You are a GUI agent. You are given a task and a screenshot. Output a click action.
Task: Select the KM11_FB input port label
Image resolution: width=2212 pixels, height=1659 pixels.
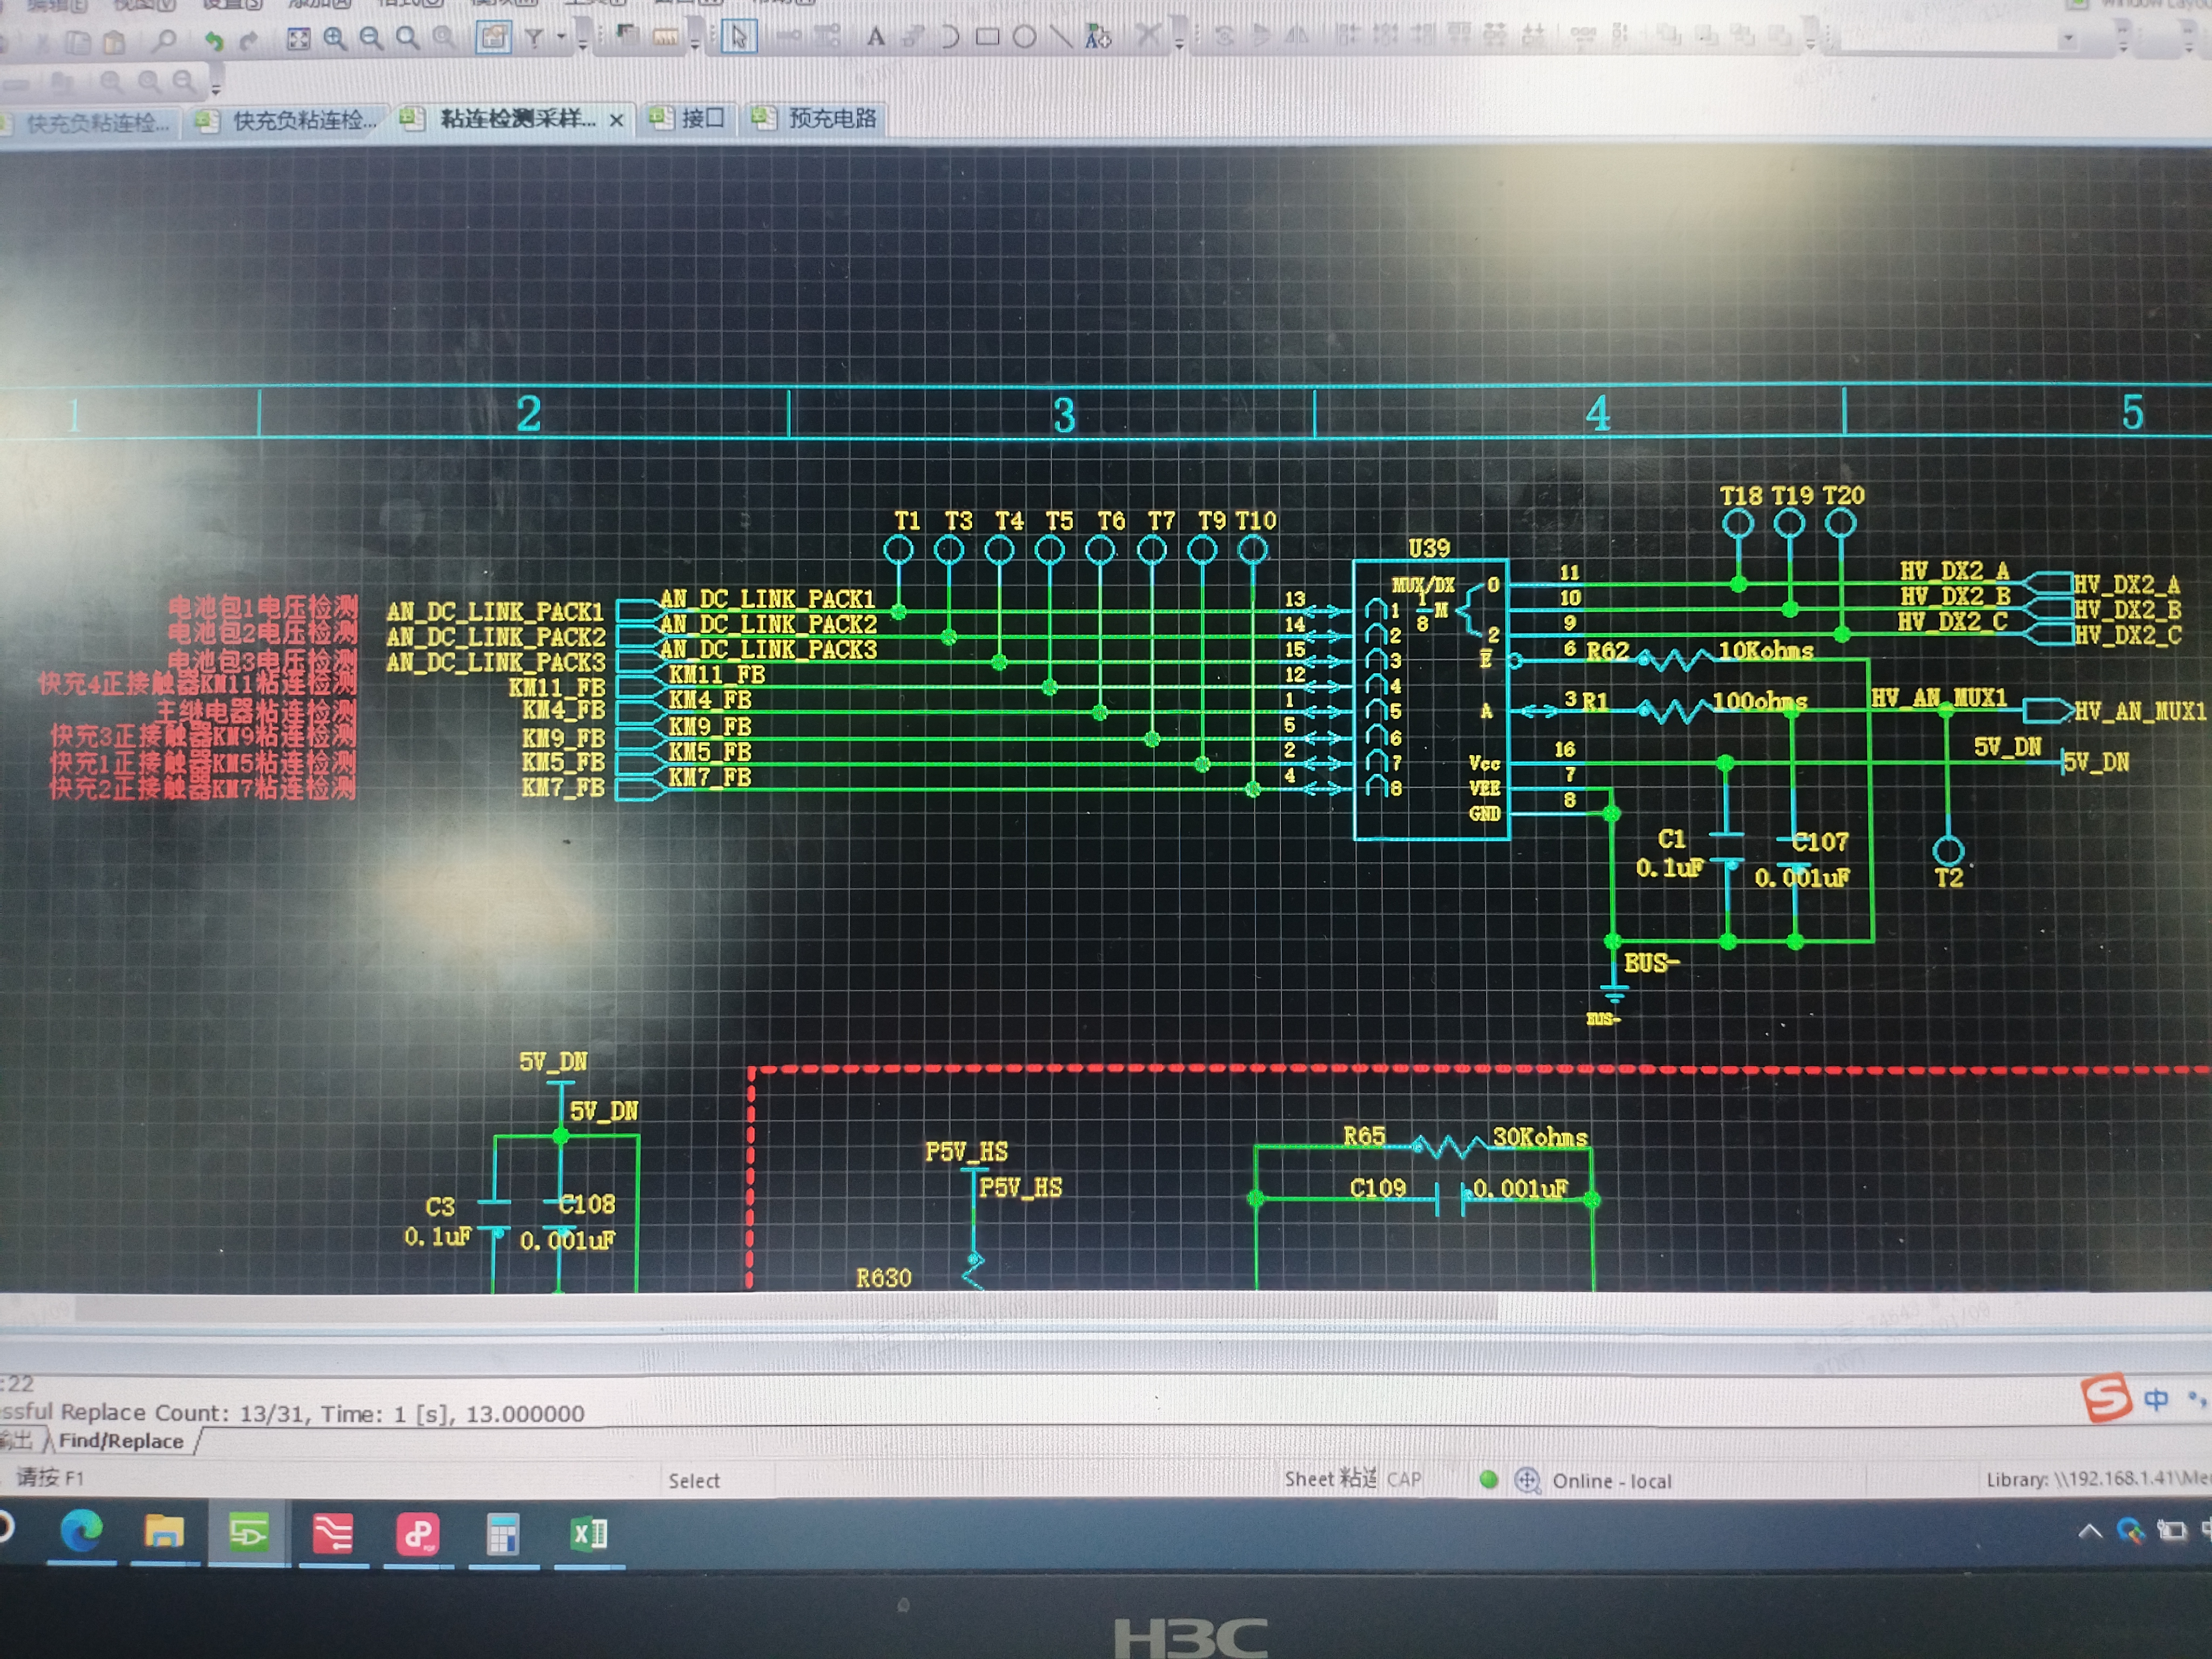[x=556, y=687]
